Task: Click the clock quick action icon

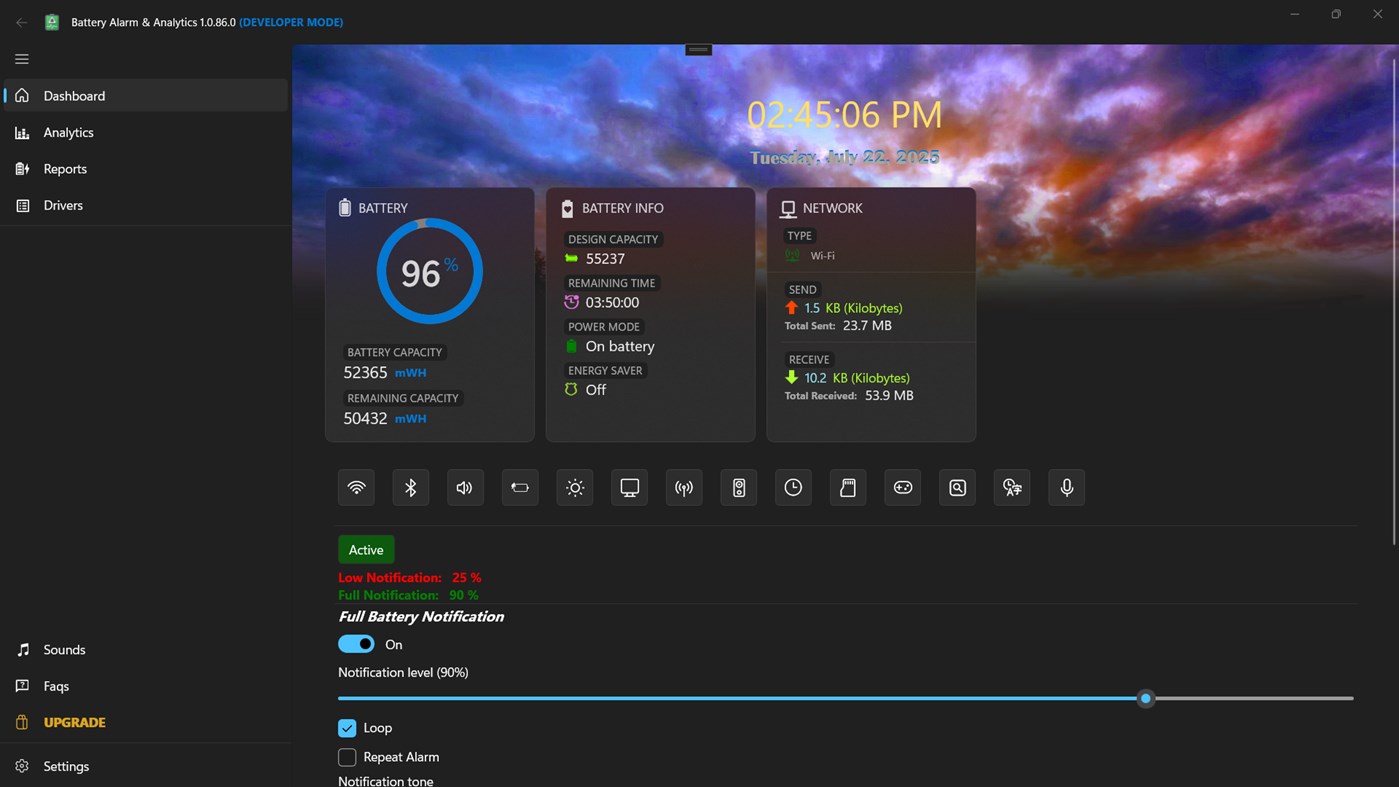Action: point(793,487)
